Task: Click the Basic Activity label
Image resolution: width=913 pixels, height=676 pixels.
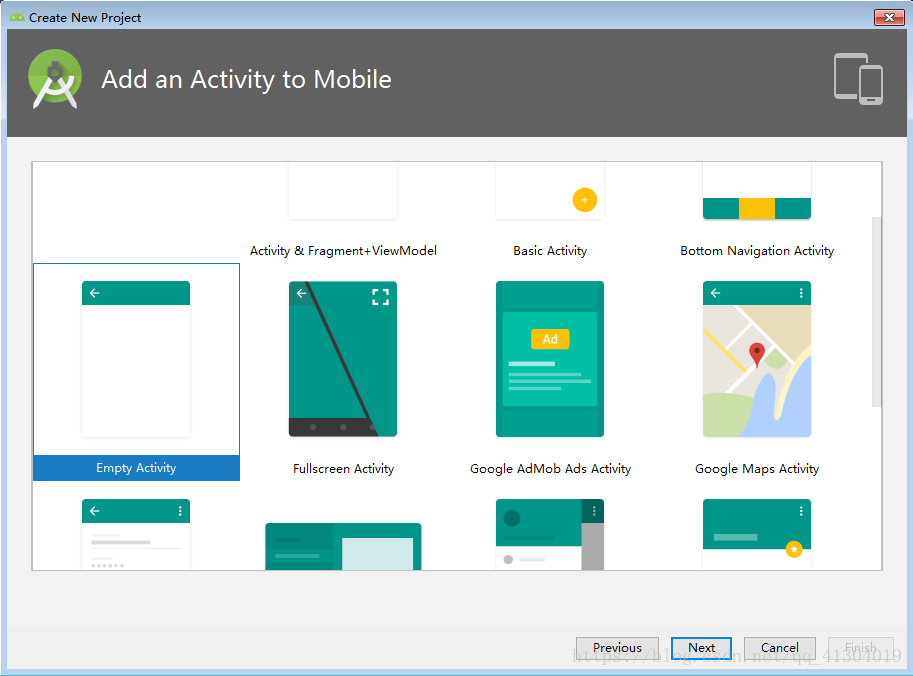Action: [x=550, y=251]
